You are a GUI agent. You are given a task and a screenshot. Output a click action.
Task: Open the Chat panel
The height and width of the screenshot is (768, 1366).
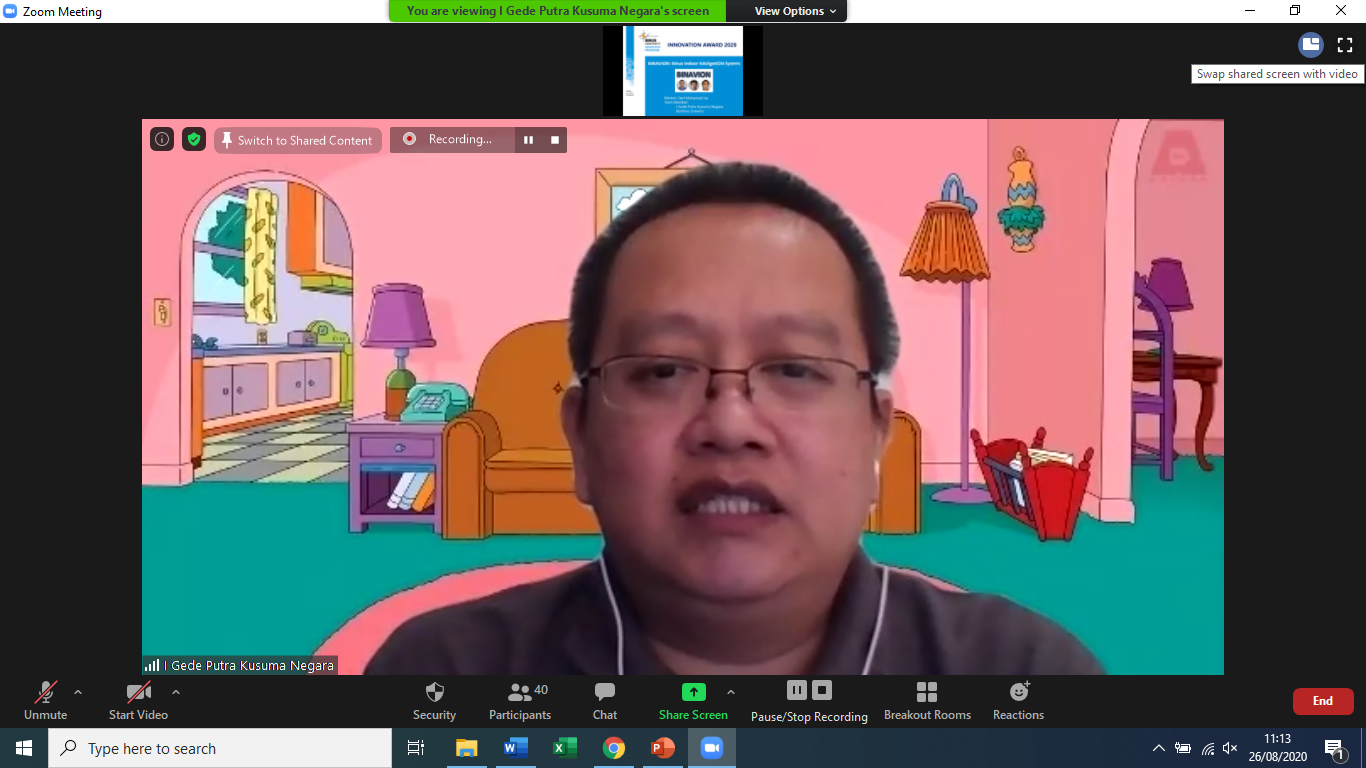(x=605, y=701)
